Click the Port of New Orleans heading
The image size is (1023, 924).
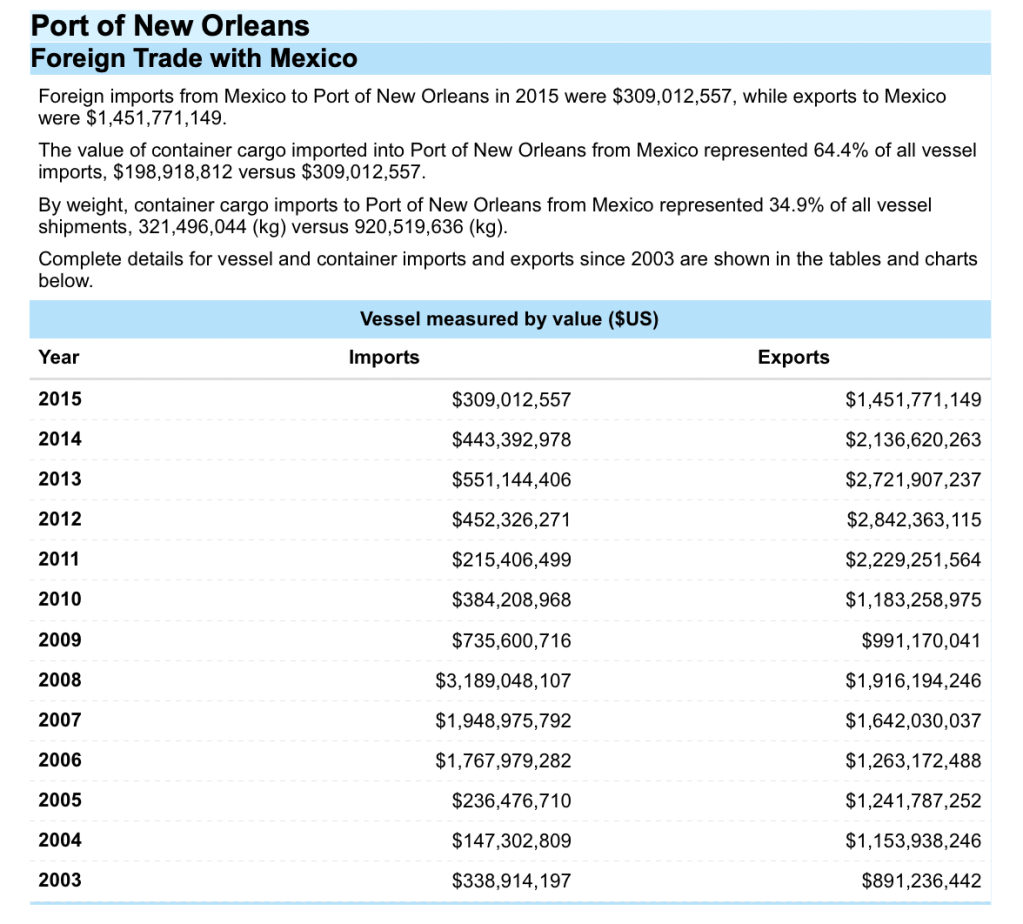point(170,26)
